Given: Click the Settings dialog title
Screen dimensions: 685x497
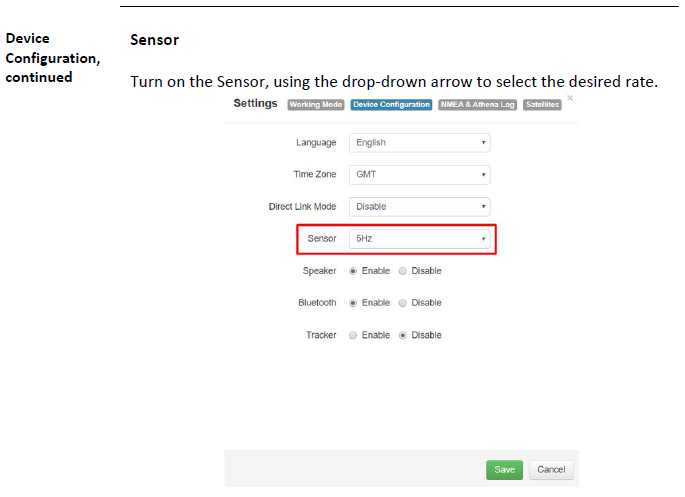Looking at the screenshot, I should [255, 104].
